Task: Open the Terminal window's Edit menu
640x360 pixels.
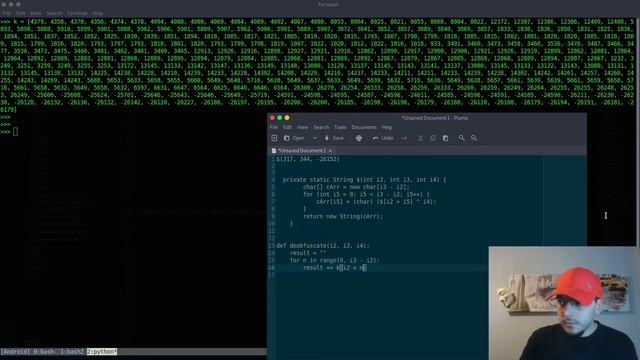Action: click(20, 13)
